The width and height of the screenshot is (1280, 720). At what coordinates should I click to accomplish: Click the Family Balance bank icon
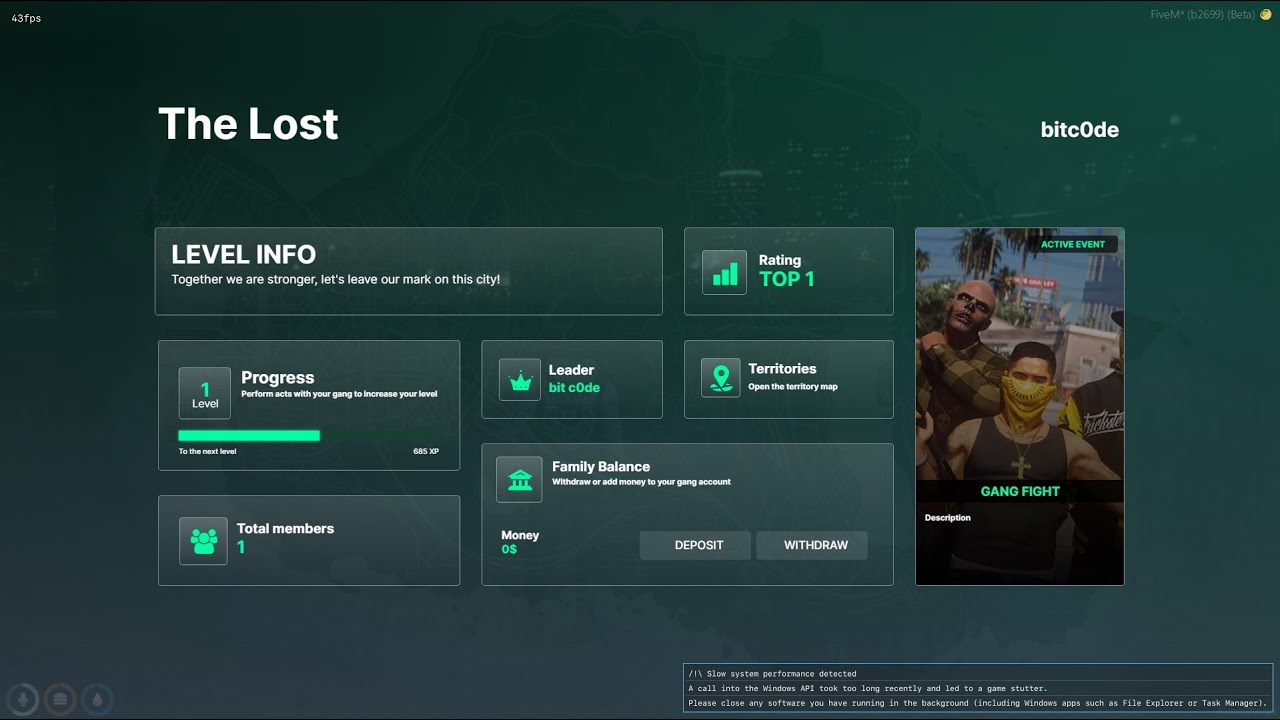point(519,480)
